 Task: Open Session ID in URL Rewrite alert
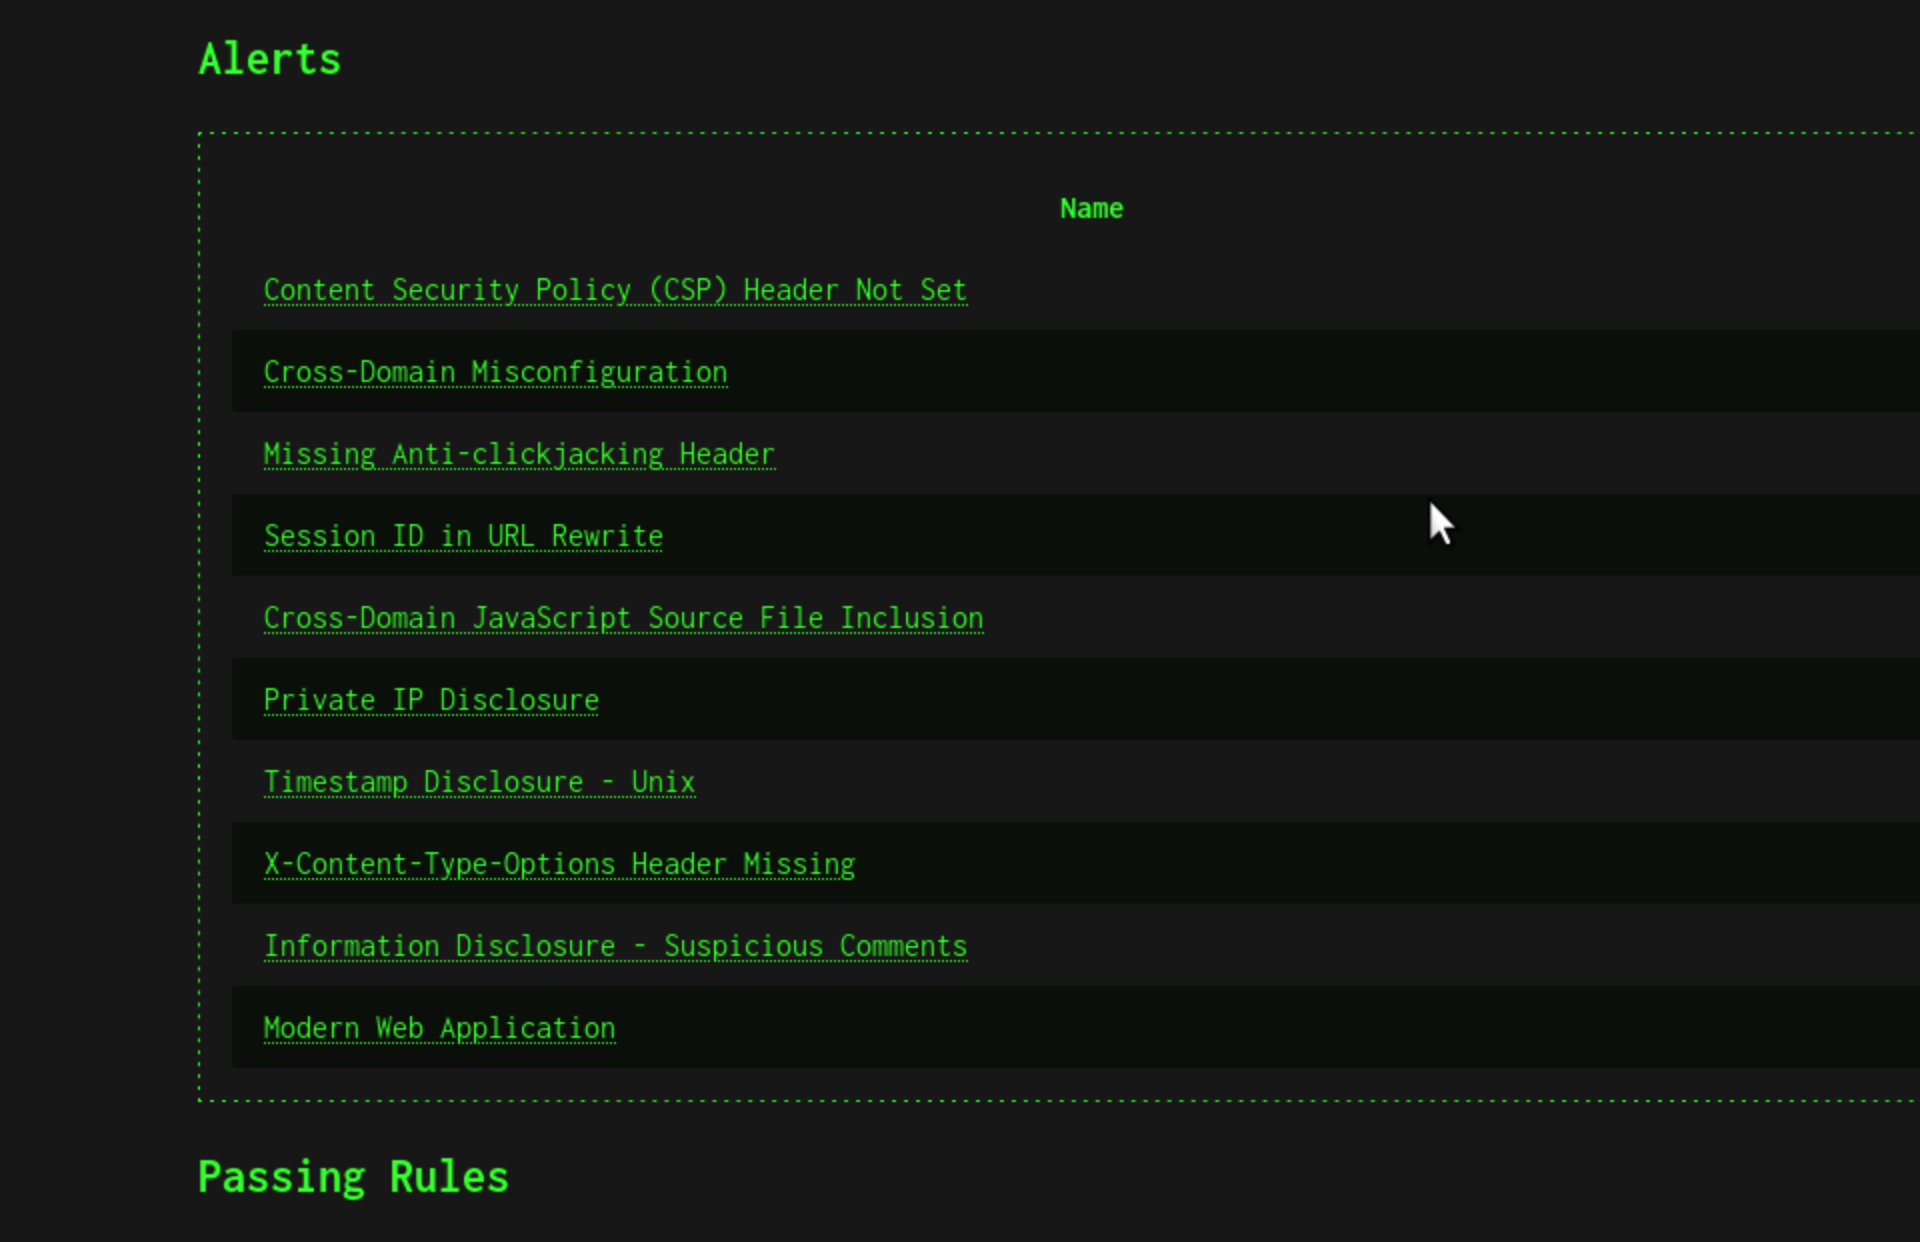(463, 536)
